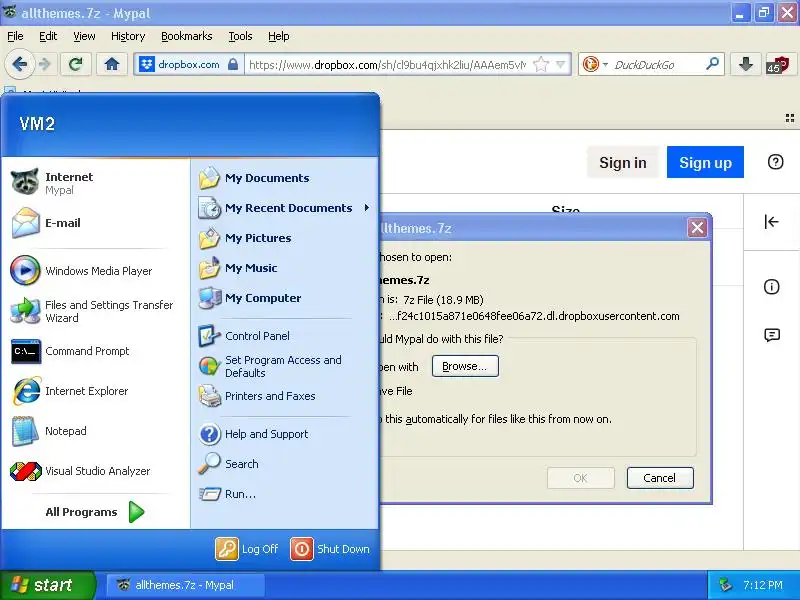Open the Edit menu

48,36
